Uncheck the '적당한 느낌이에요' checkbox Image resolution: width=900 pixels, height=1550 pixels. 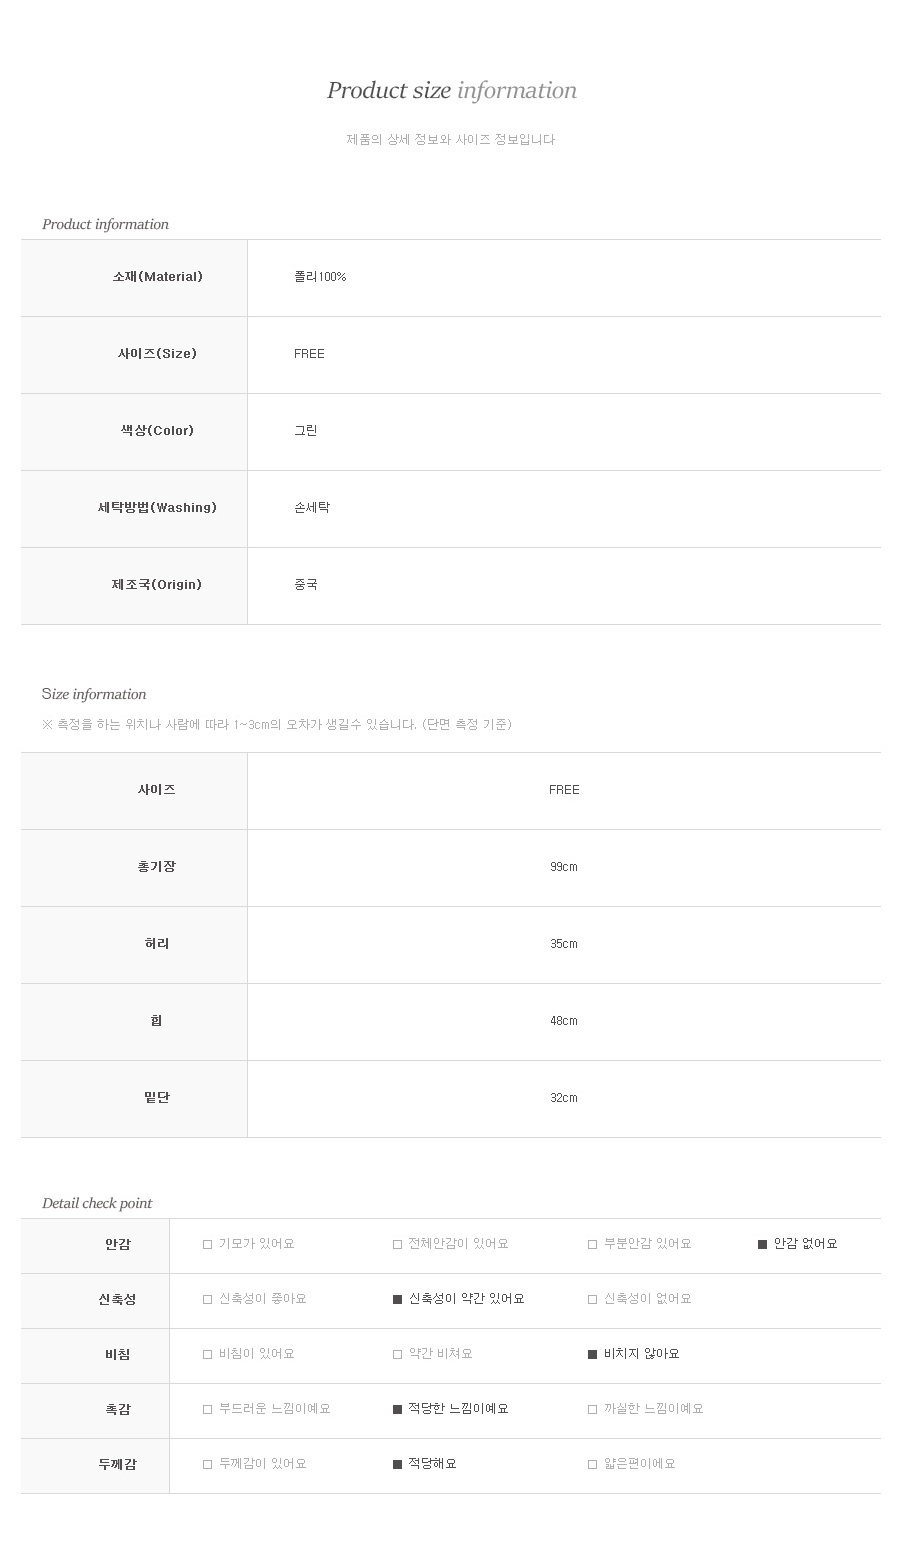tap(397, 1410)
